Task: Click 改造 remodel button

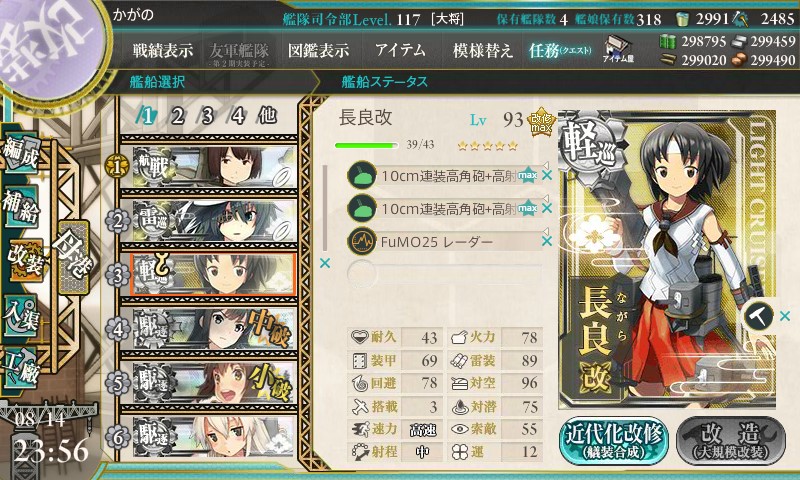Action: [x=731, y=440]
